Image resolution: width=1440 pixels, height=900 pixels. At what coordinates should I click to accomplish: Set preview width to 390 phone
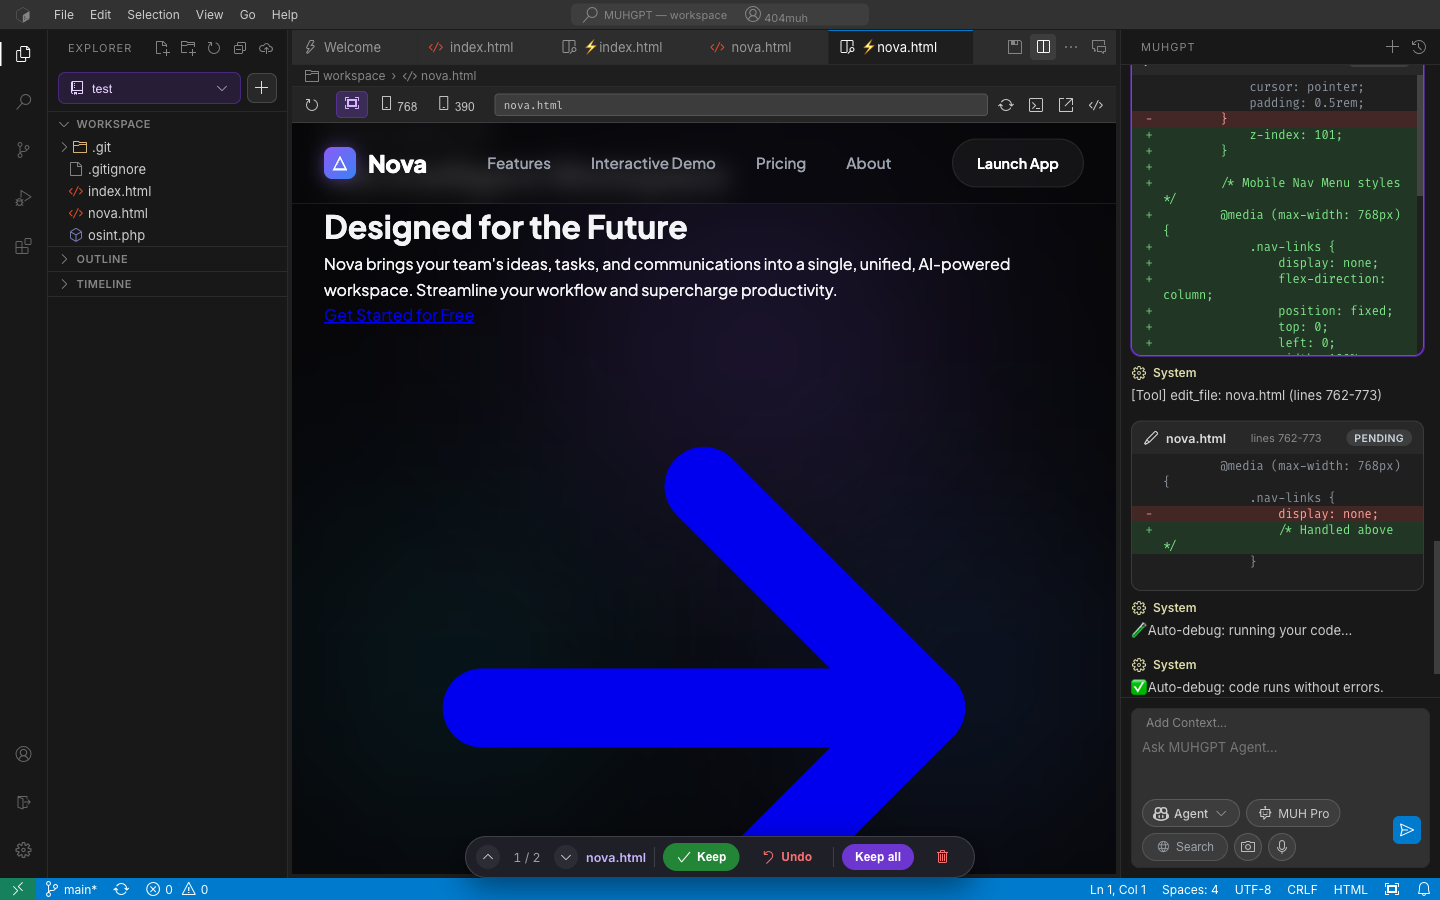pos(456,105)
